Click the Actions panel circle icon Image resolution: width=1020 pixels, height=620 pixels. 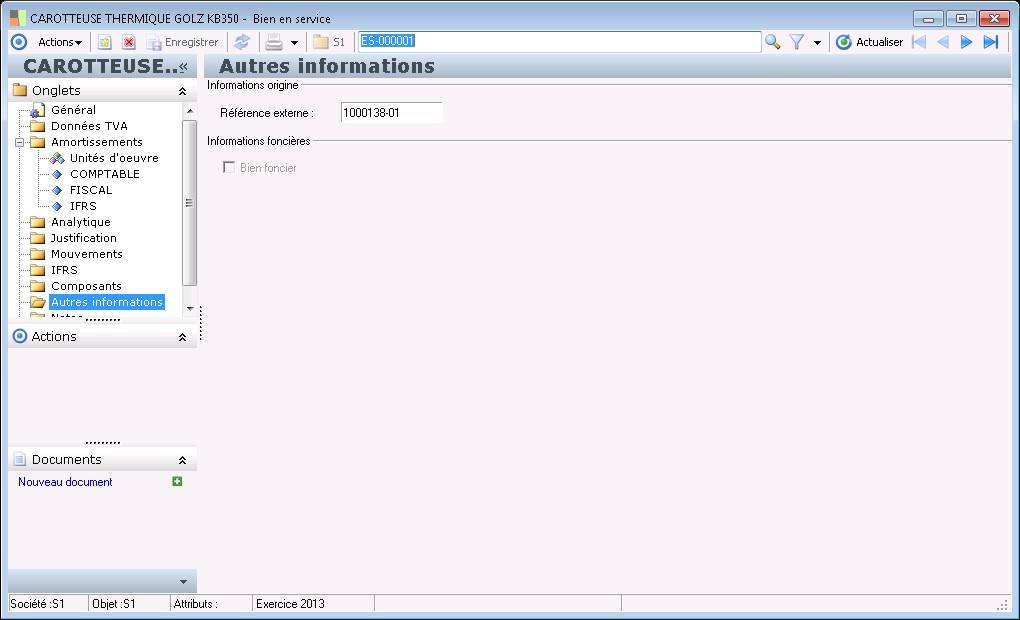point(20,336)
